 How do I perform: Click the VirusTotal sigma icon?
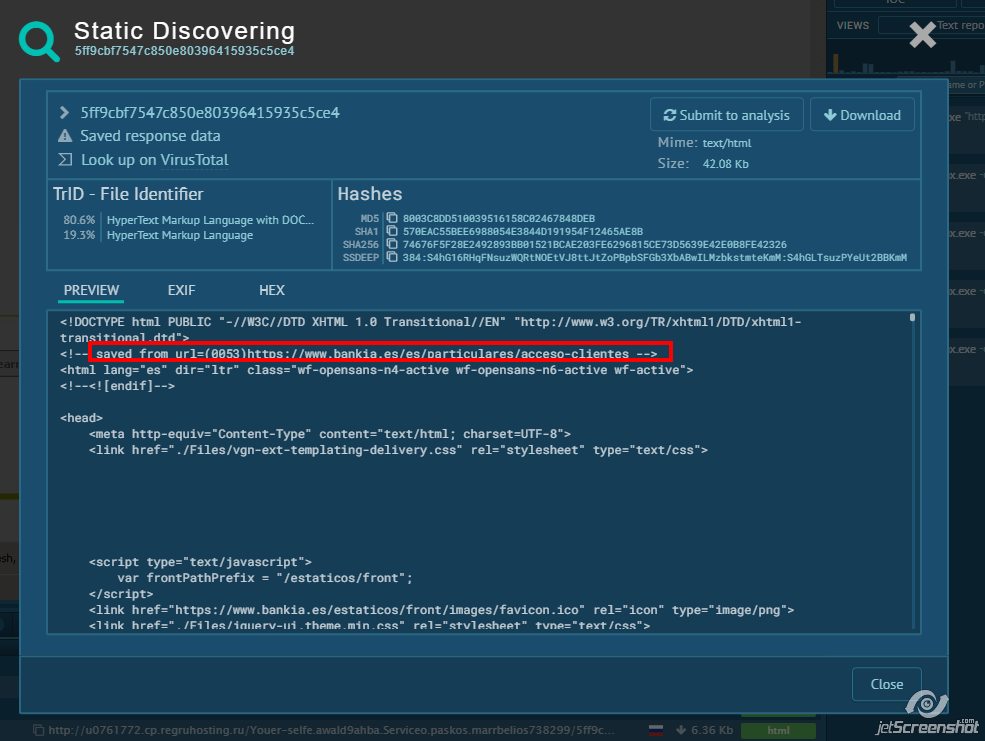(x=65, y=160)
